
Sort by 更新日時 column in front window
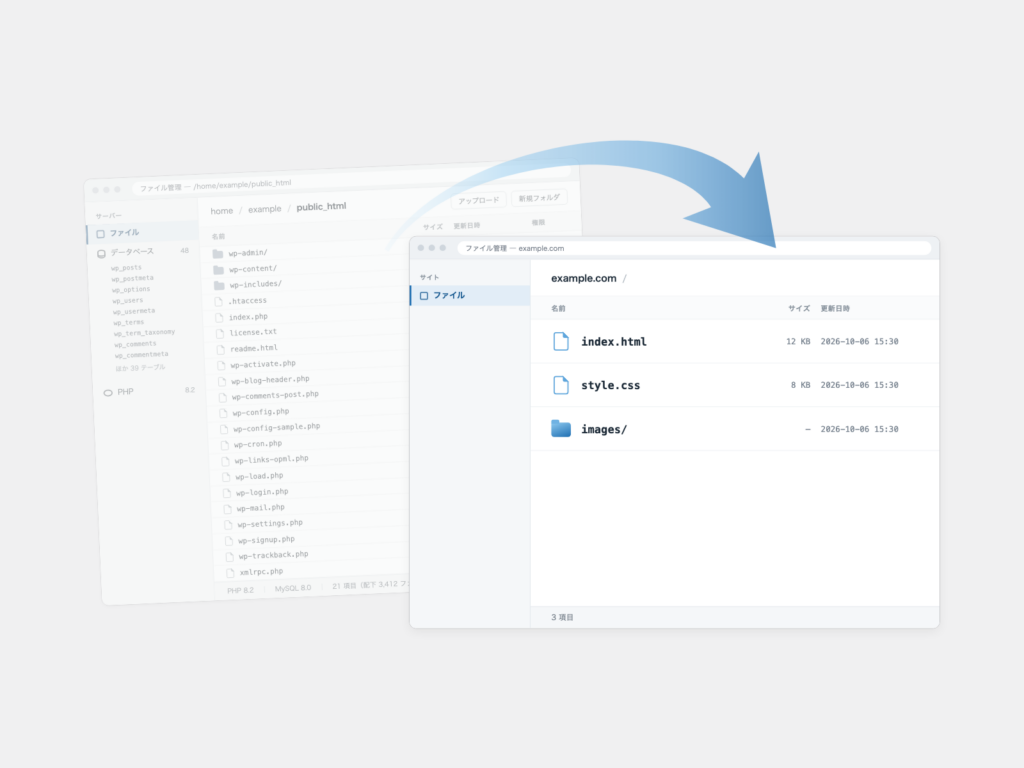click(x=835, y=308)
